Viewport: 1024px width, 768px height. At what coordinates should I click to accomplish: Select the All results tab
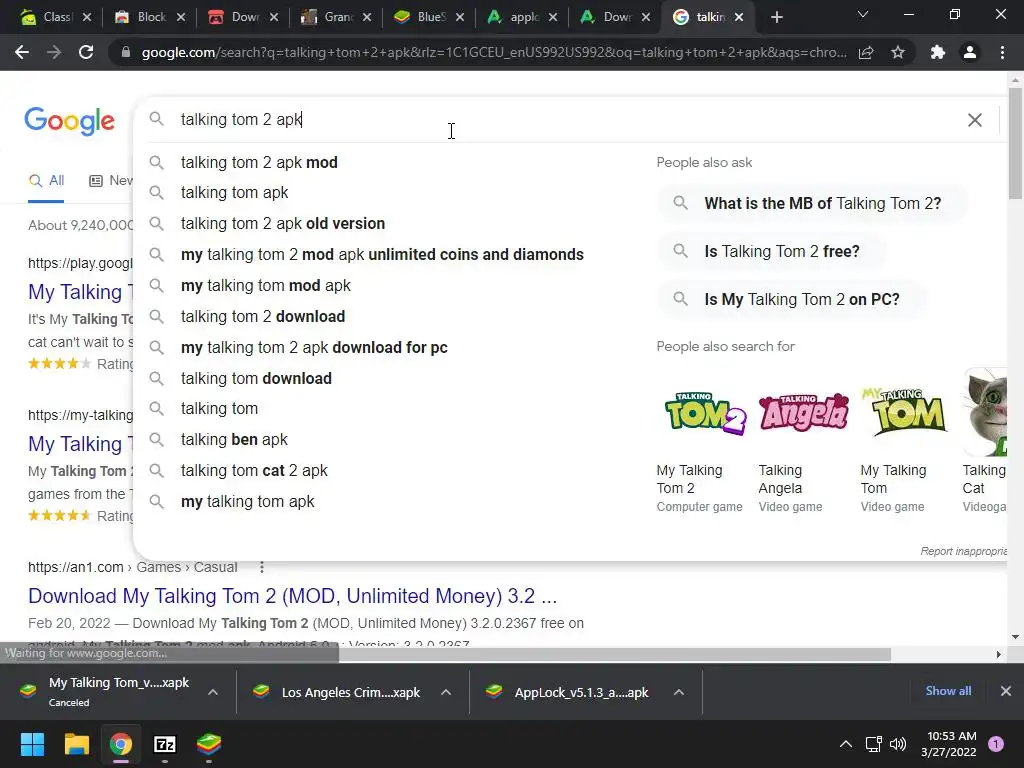[x=46, y=181]
